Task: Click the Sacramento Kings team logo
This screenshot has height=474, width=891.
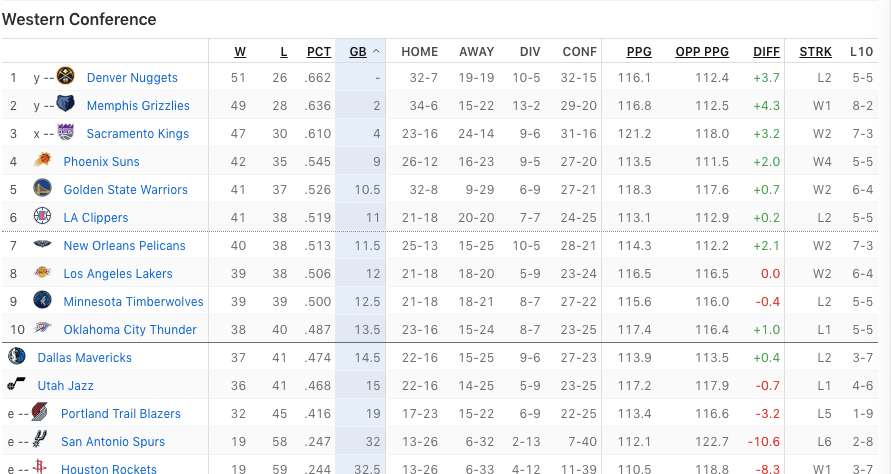Action: 66,134
